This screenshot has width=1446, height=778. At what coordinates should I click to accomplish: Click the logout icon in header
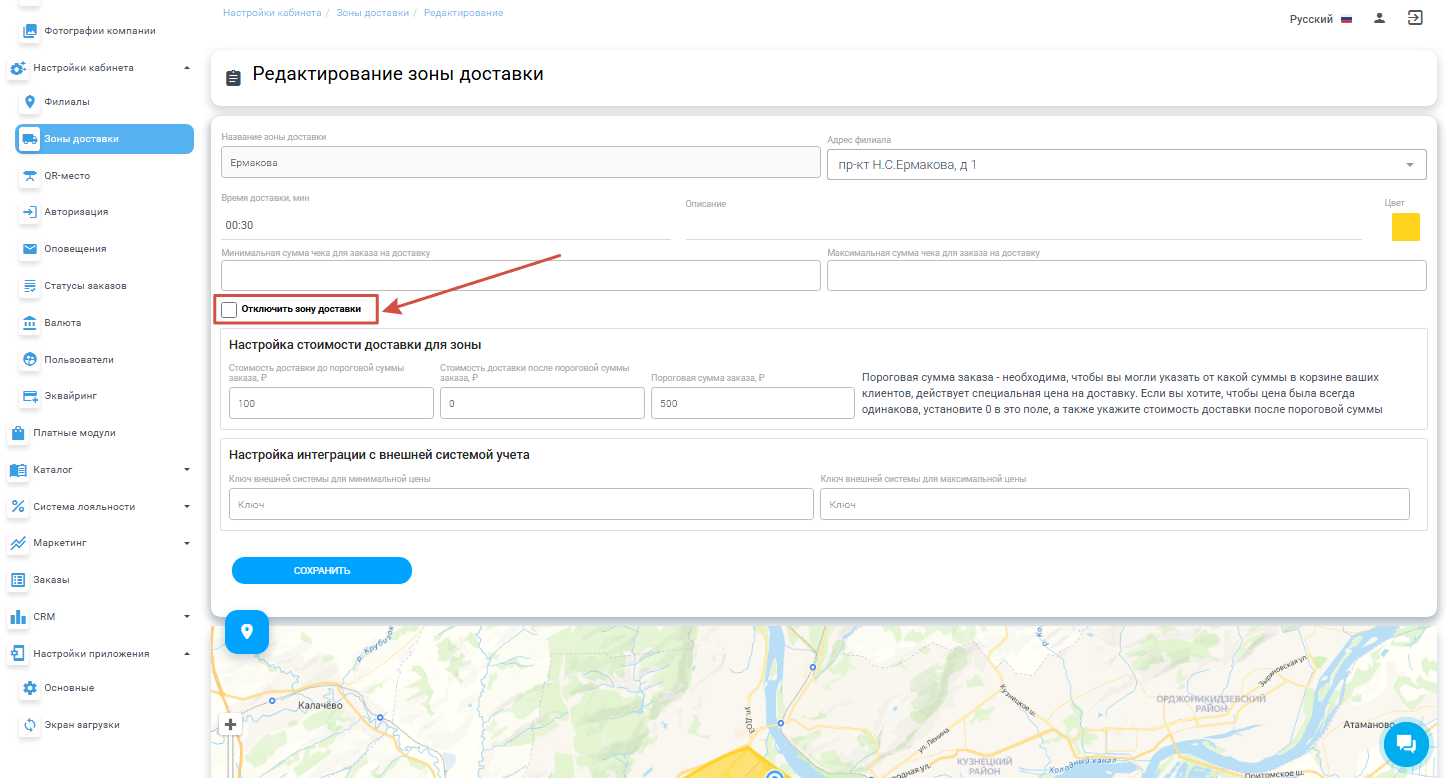tap(1415, 18)
